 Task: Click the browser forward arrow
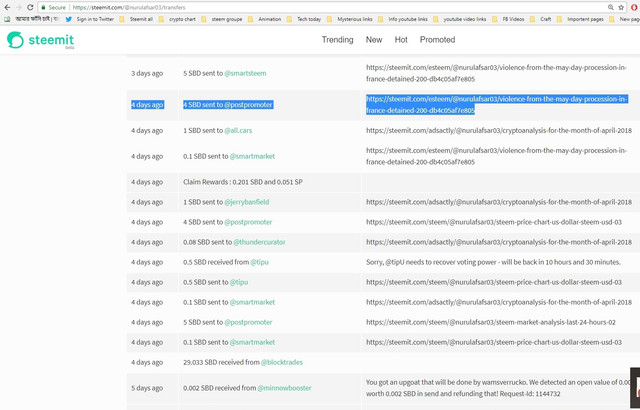coord(18,7)
